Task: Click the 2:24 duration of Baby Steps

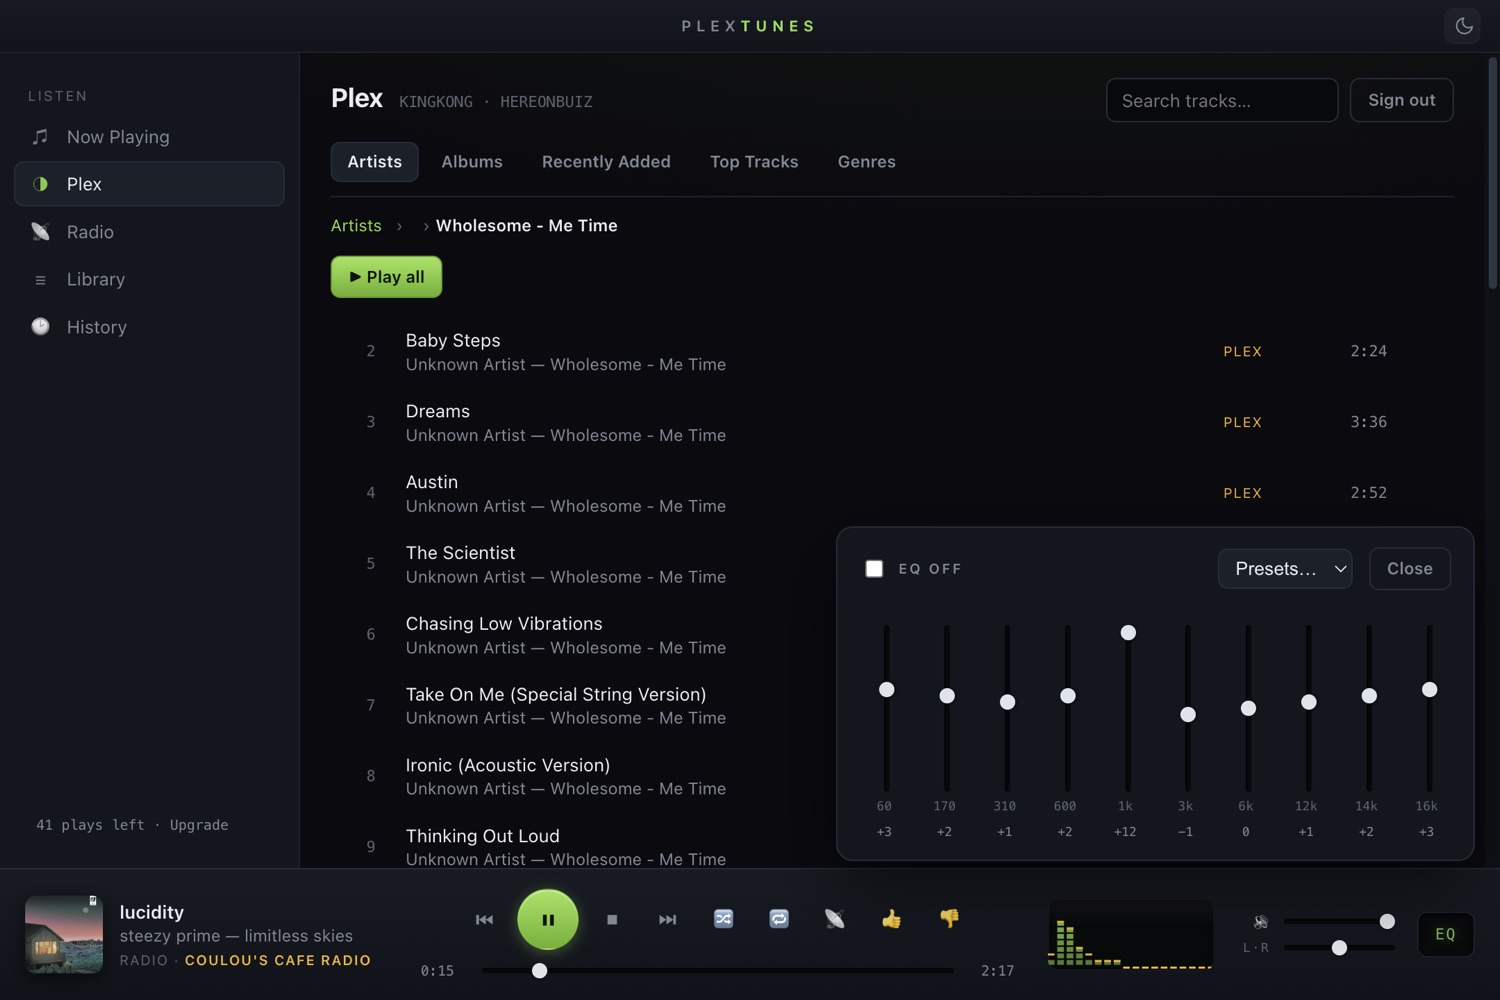Action: pos(1368,351)
